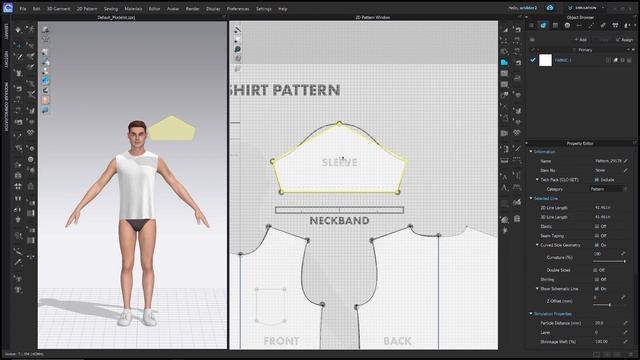Open the Category dropdown showing Pattern
The width and height of the screenshot is (640, 360).
point(609,189)
